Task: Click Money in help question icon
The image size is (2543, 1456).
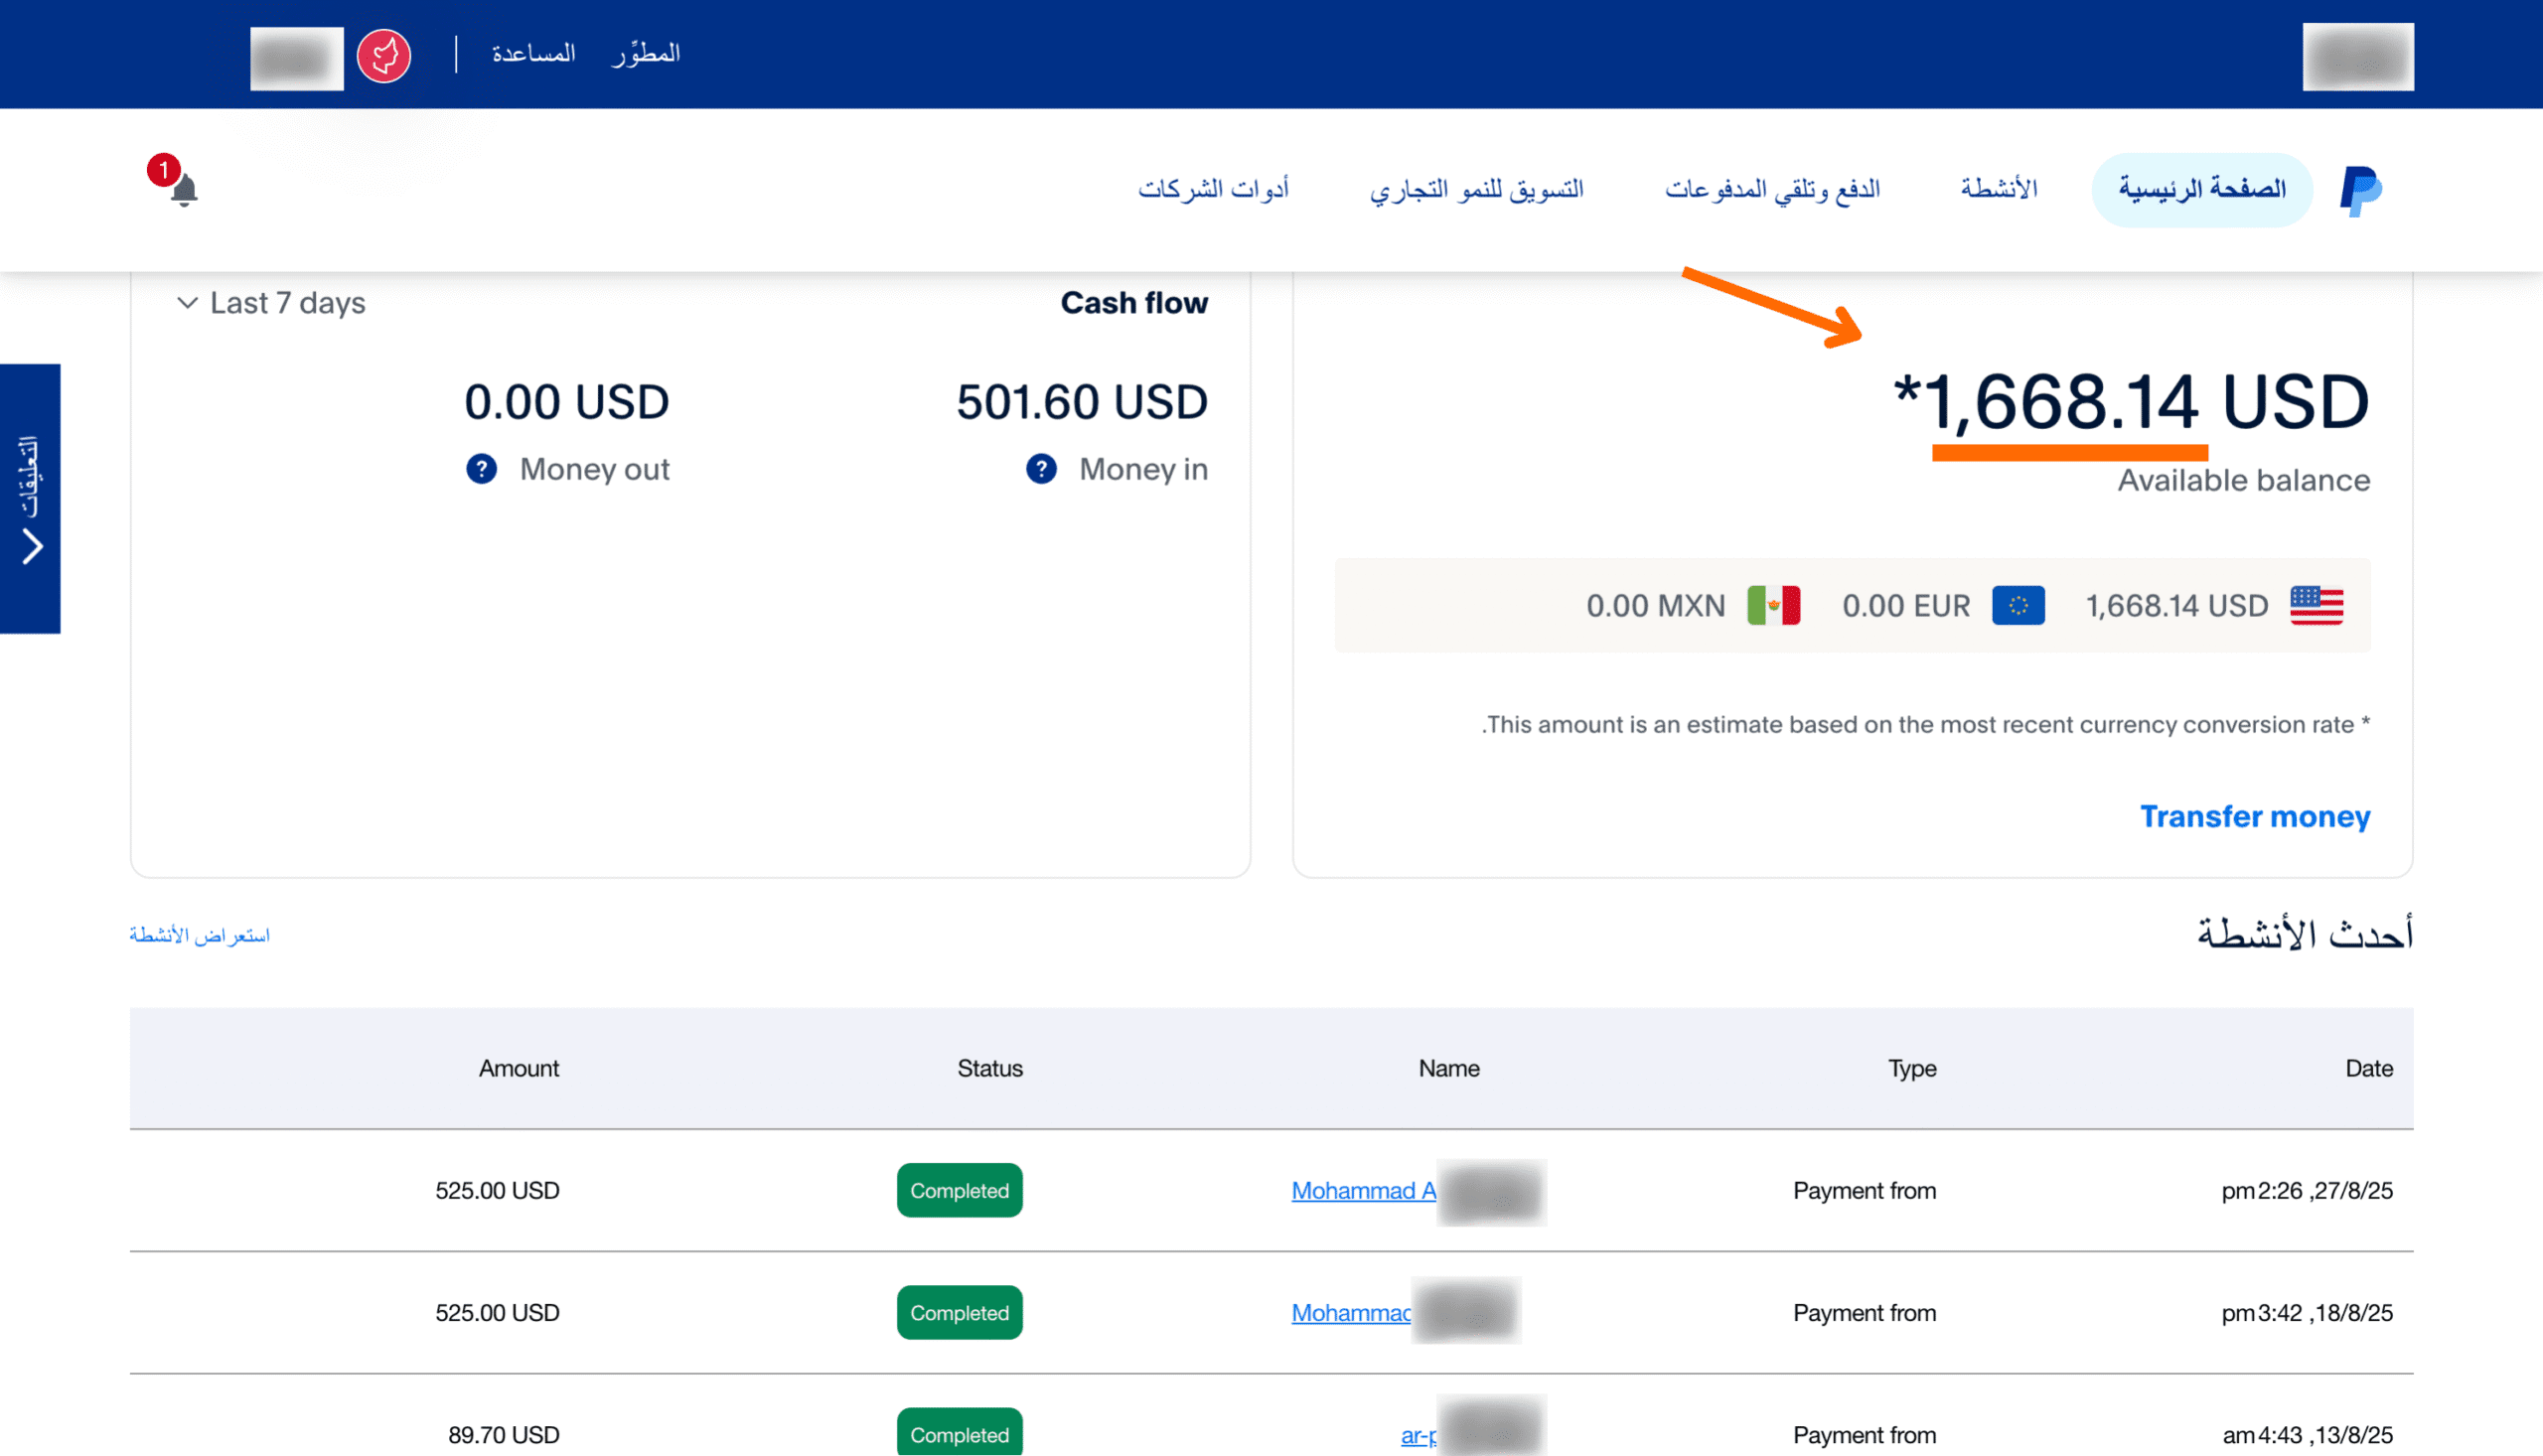Action: [1041, 469]
